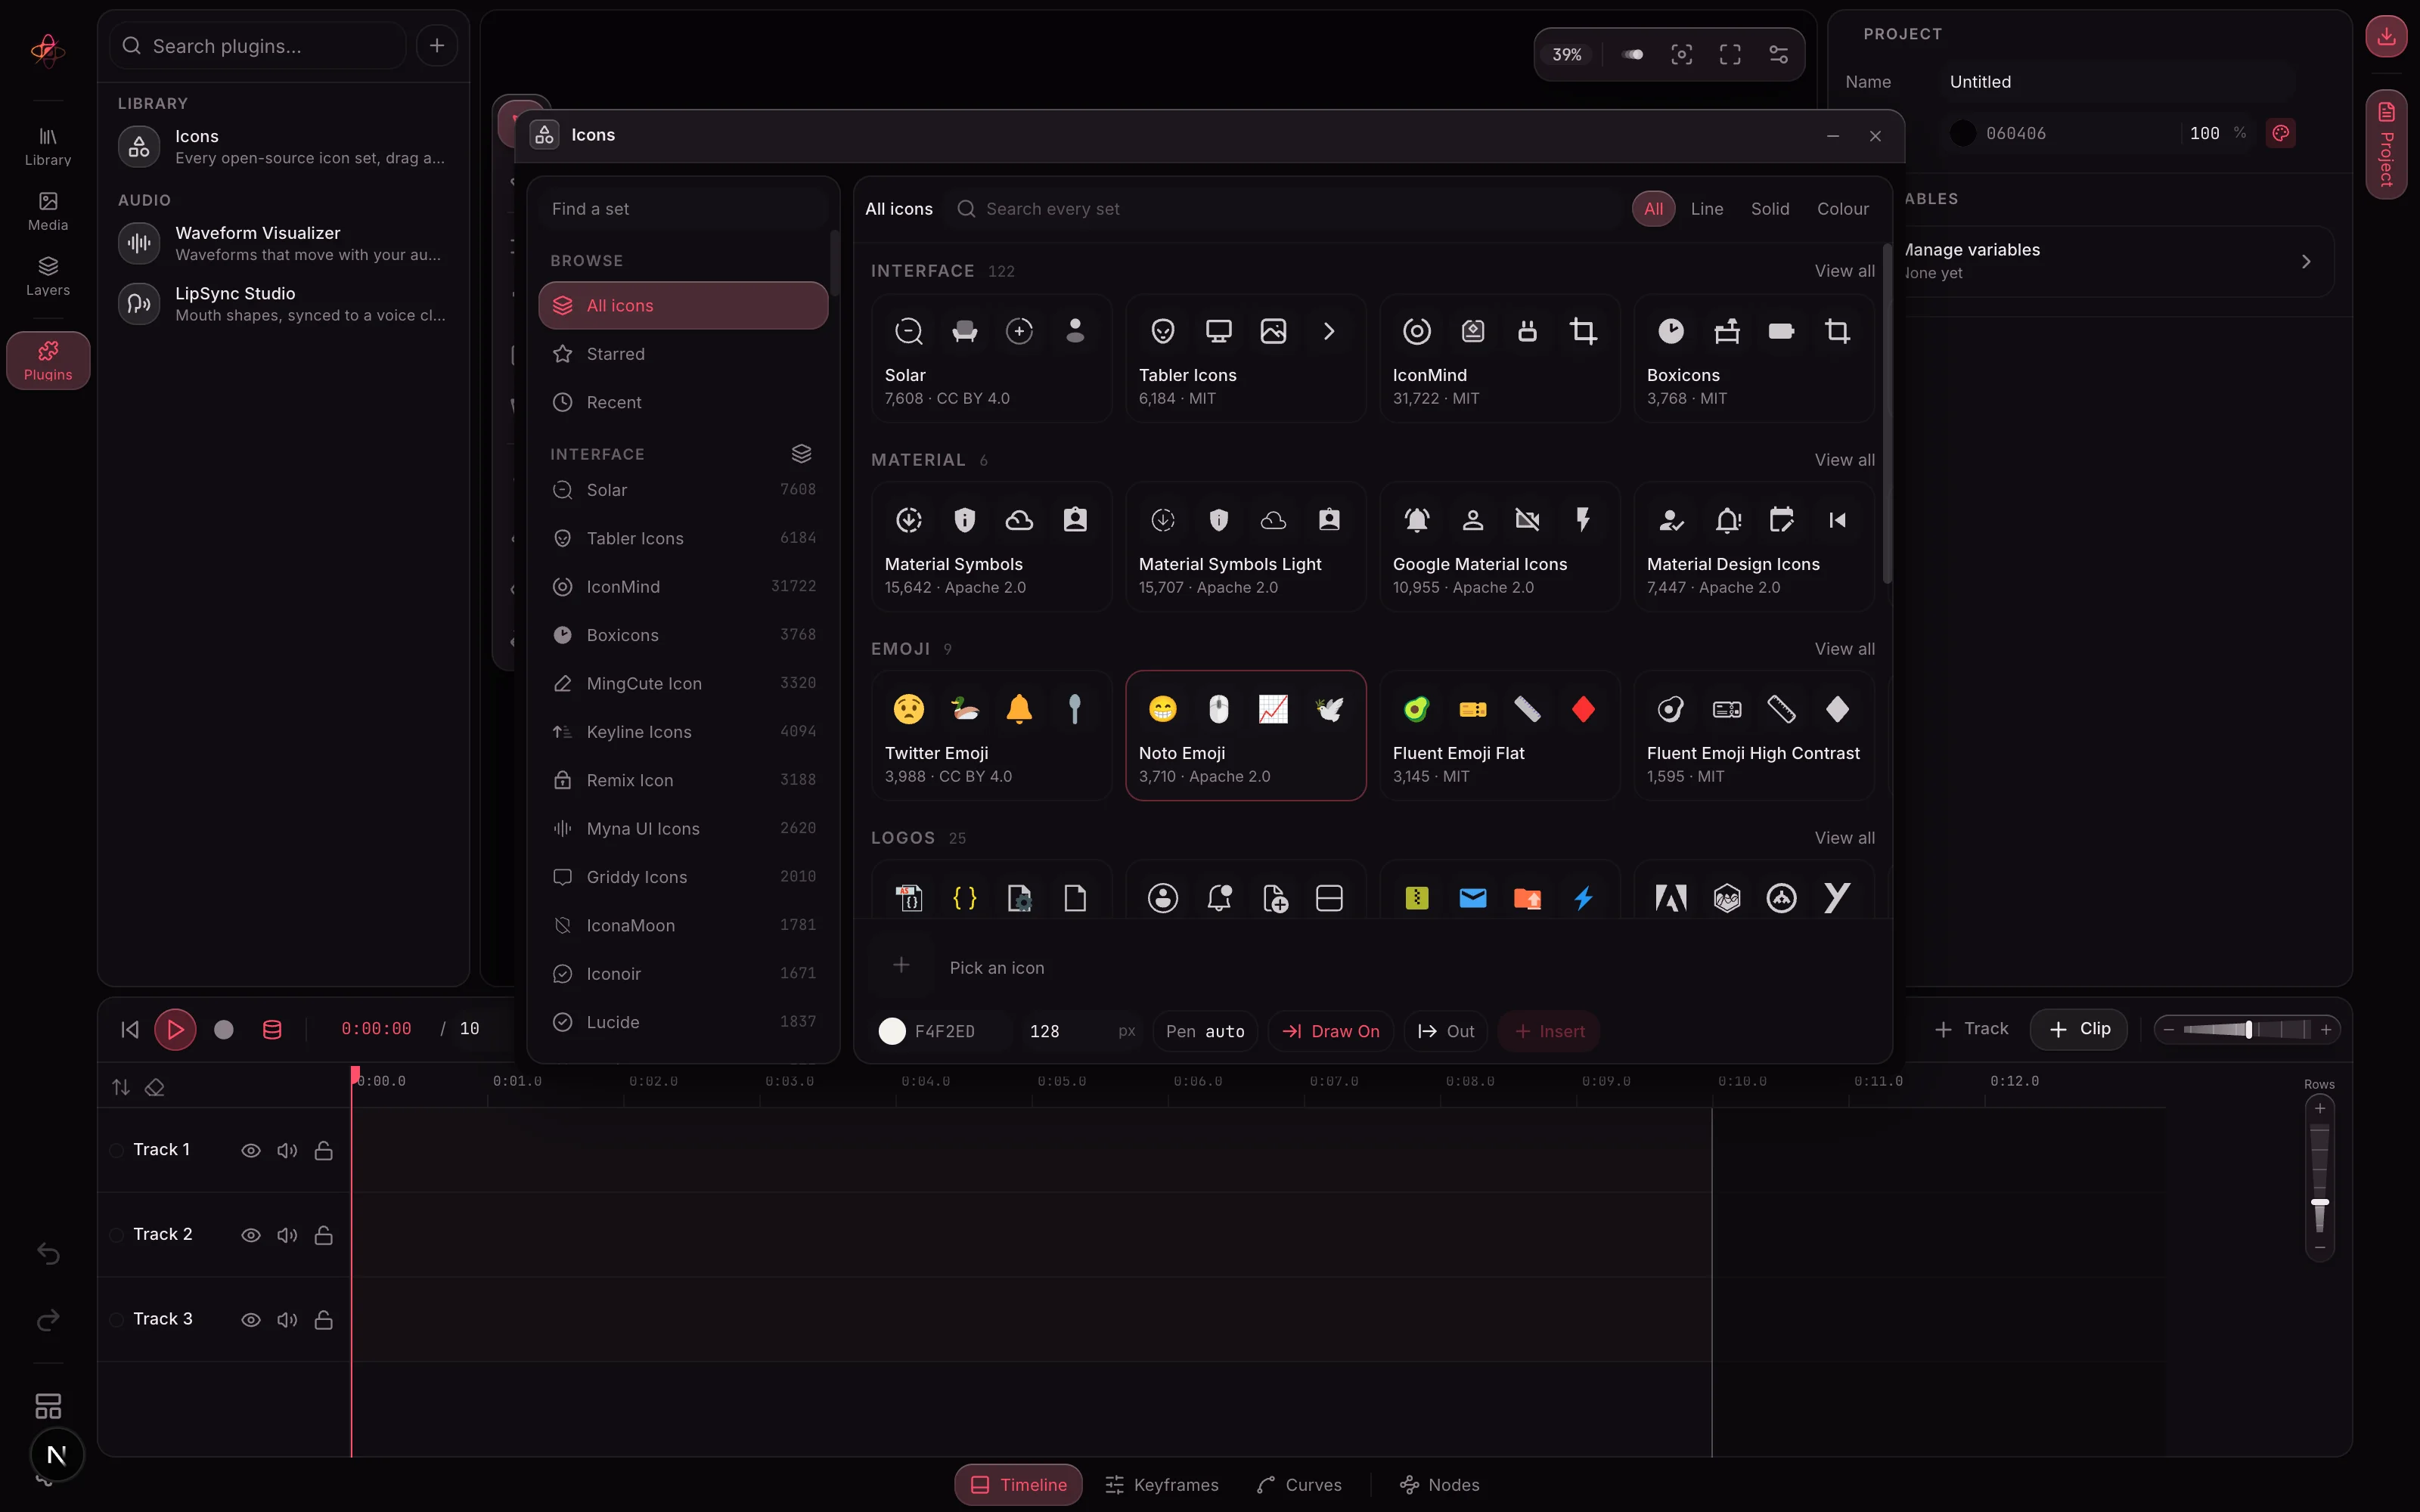
Task: Open the Tabler Icons set card
Action: (x=1245, y=357)
